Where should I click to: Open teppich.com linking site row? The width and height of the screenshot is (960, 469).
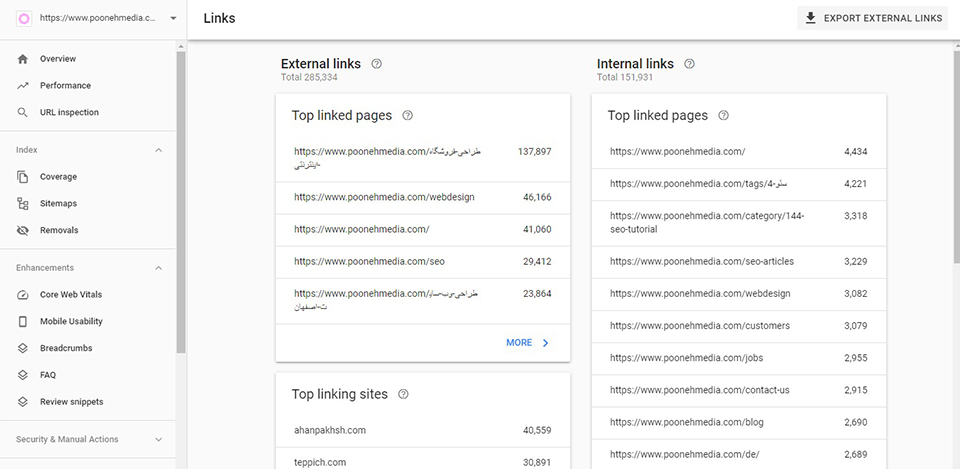pyautogui.click(x=423, y=458)
